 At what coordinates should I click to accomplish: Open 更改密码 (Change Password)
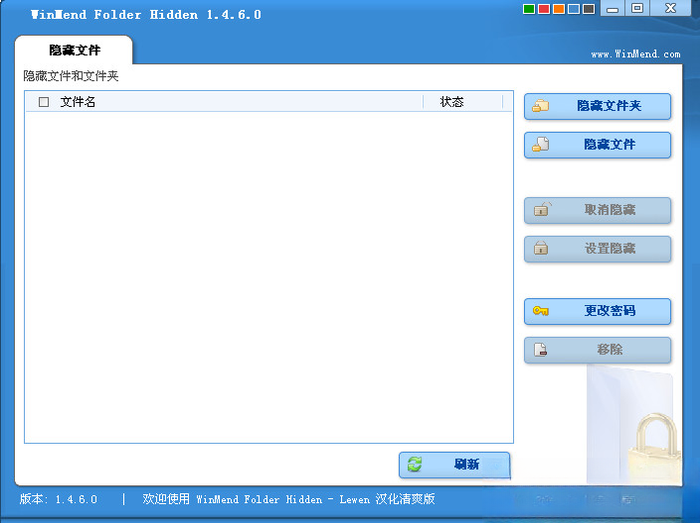pos(597,311)
